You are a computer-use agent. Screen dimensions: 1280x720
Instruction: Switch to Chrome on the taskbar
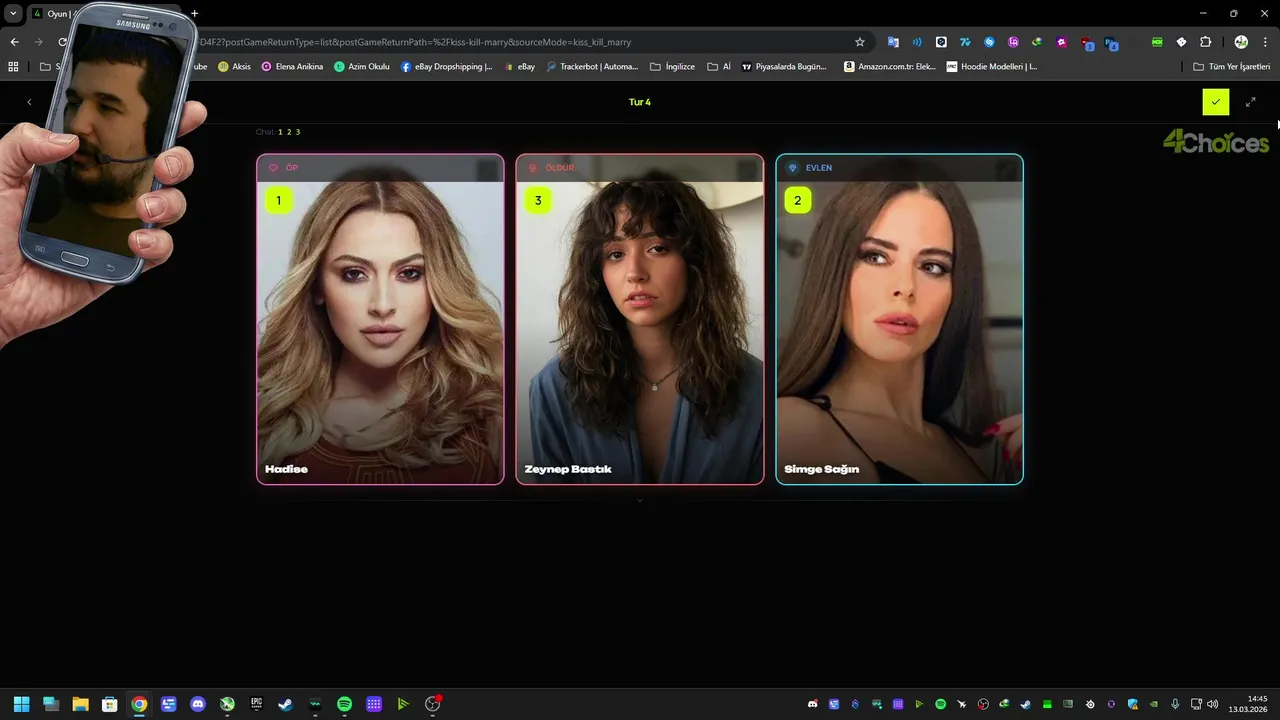[139, 704]
